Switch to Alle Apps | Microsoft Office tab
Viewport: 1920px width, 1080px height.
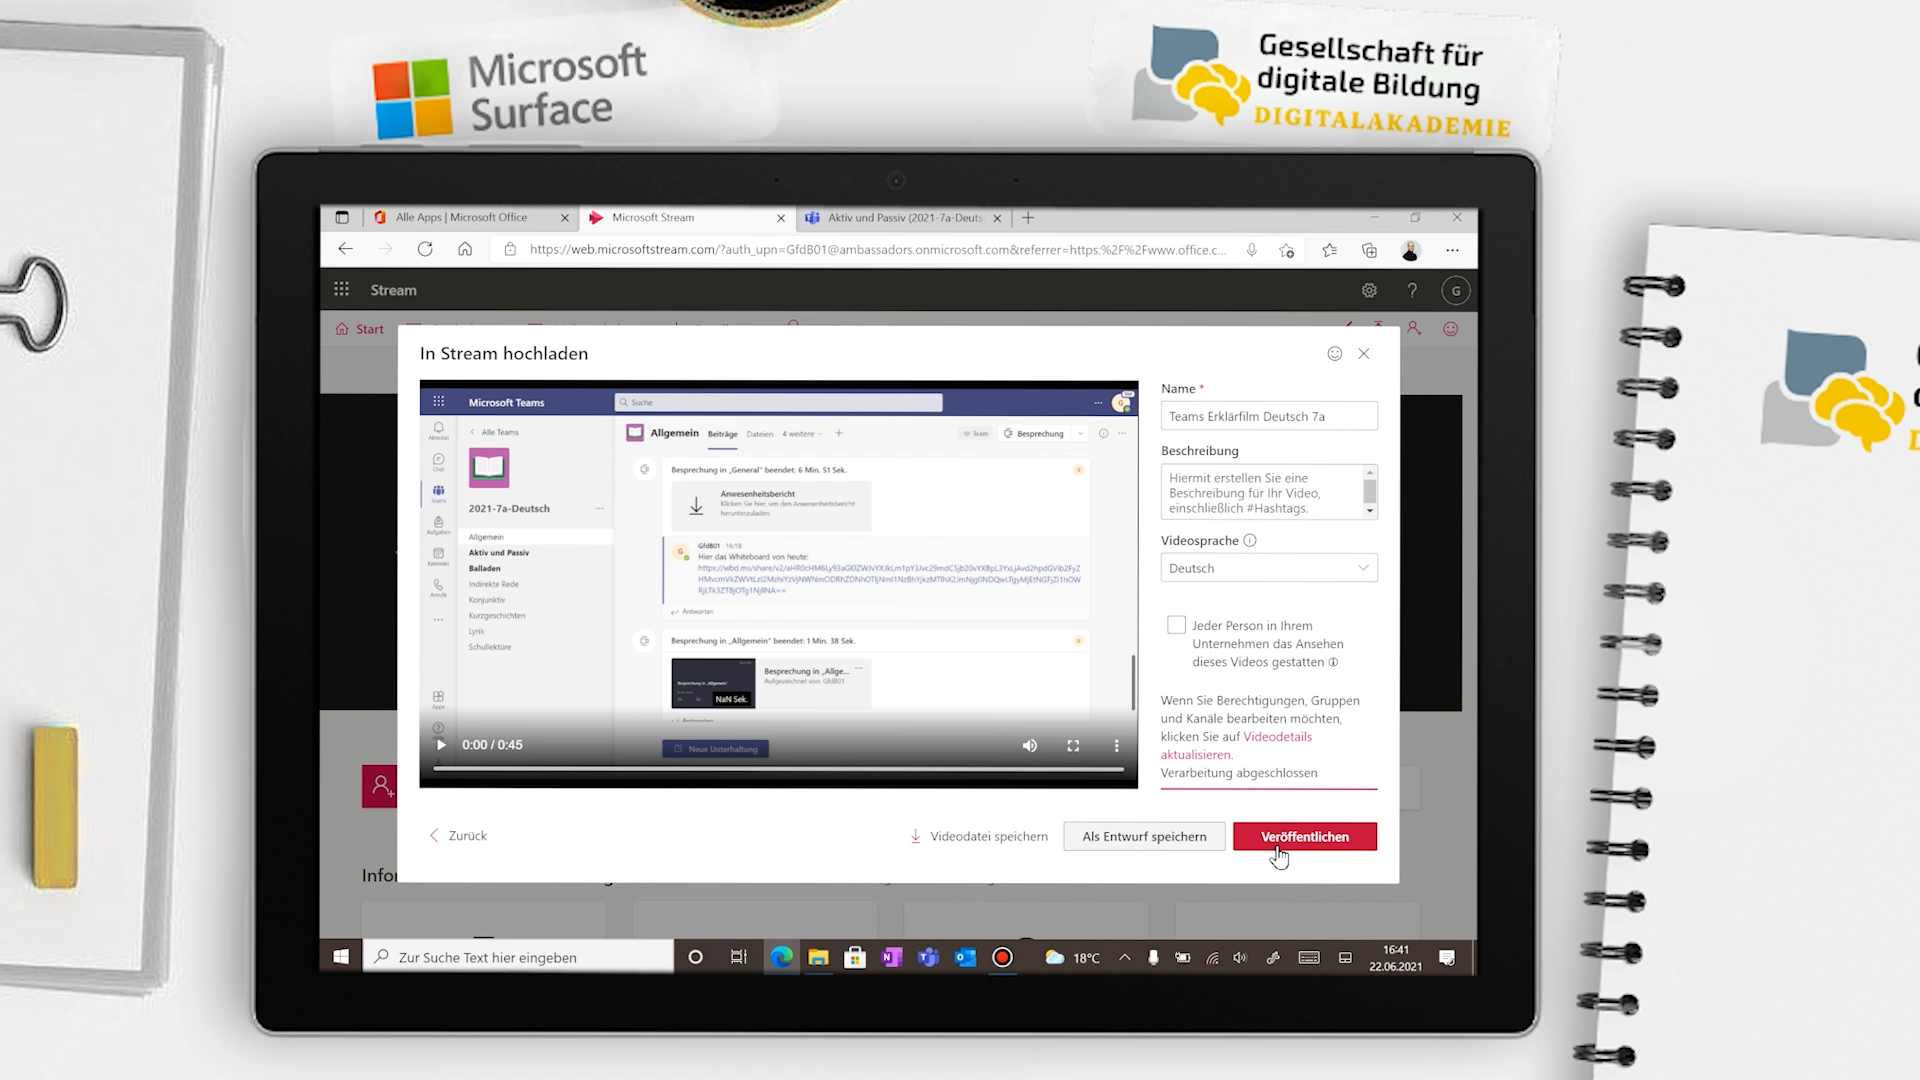pyautogui.click(x=462, y=218)
